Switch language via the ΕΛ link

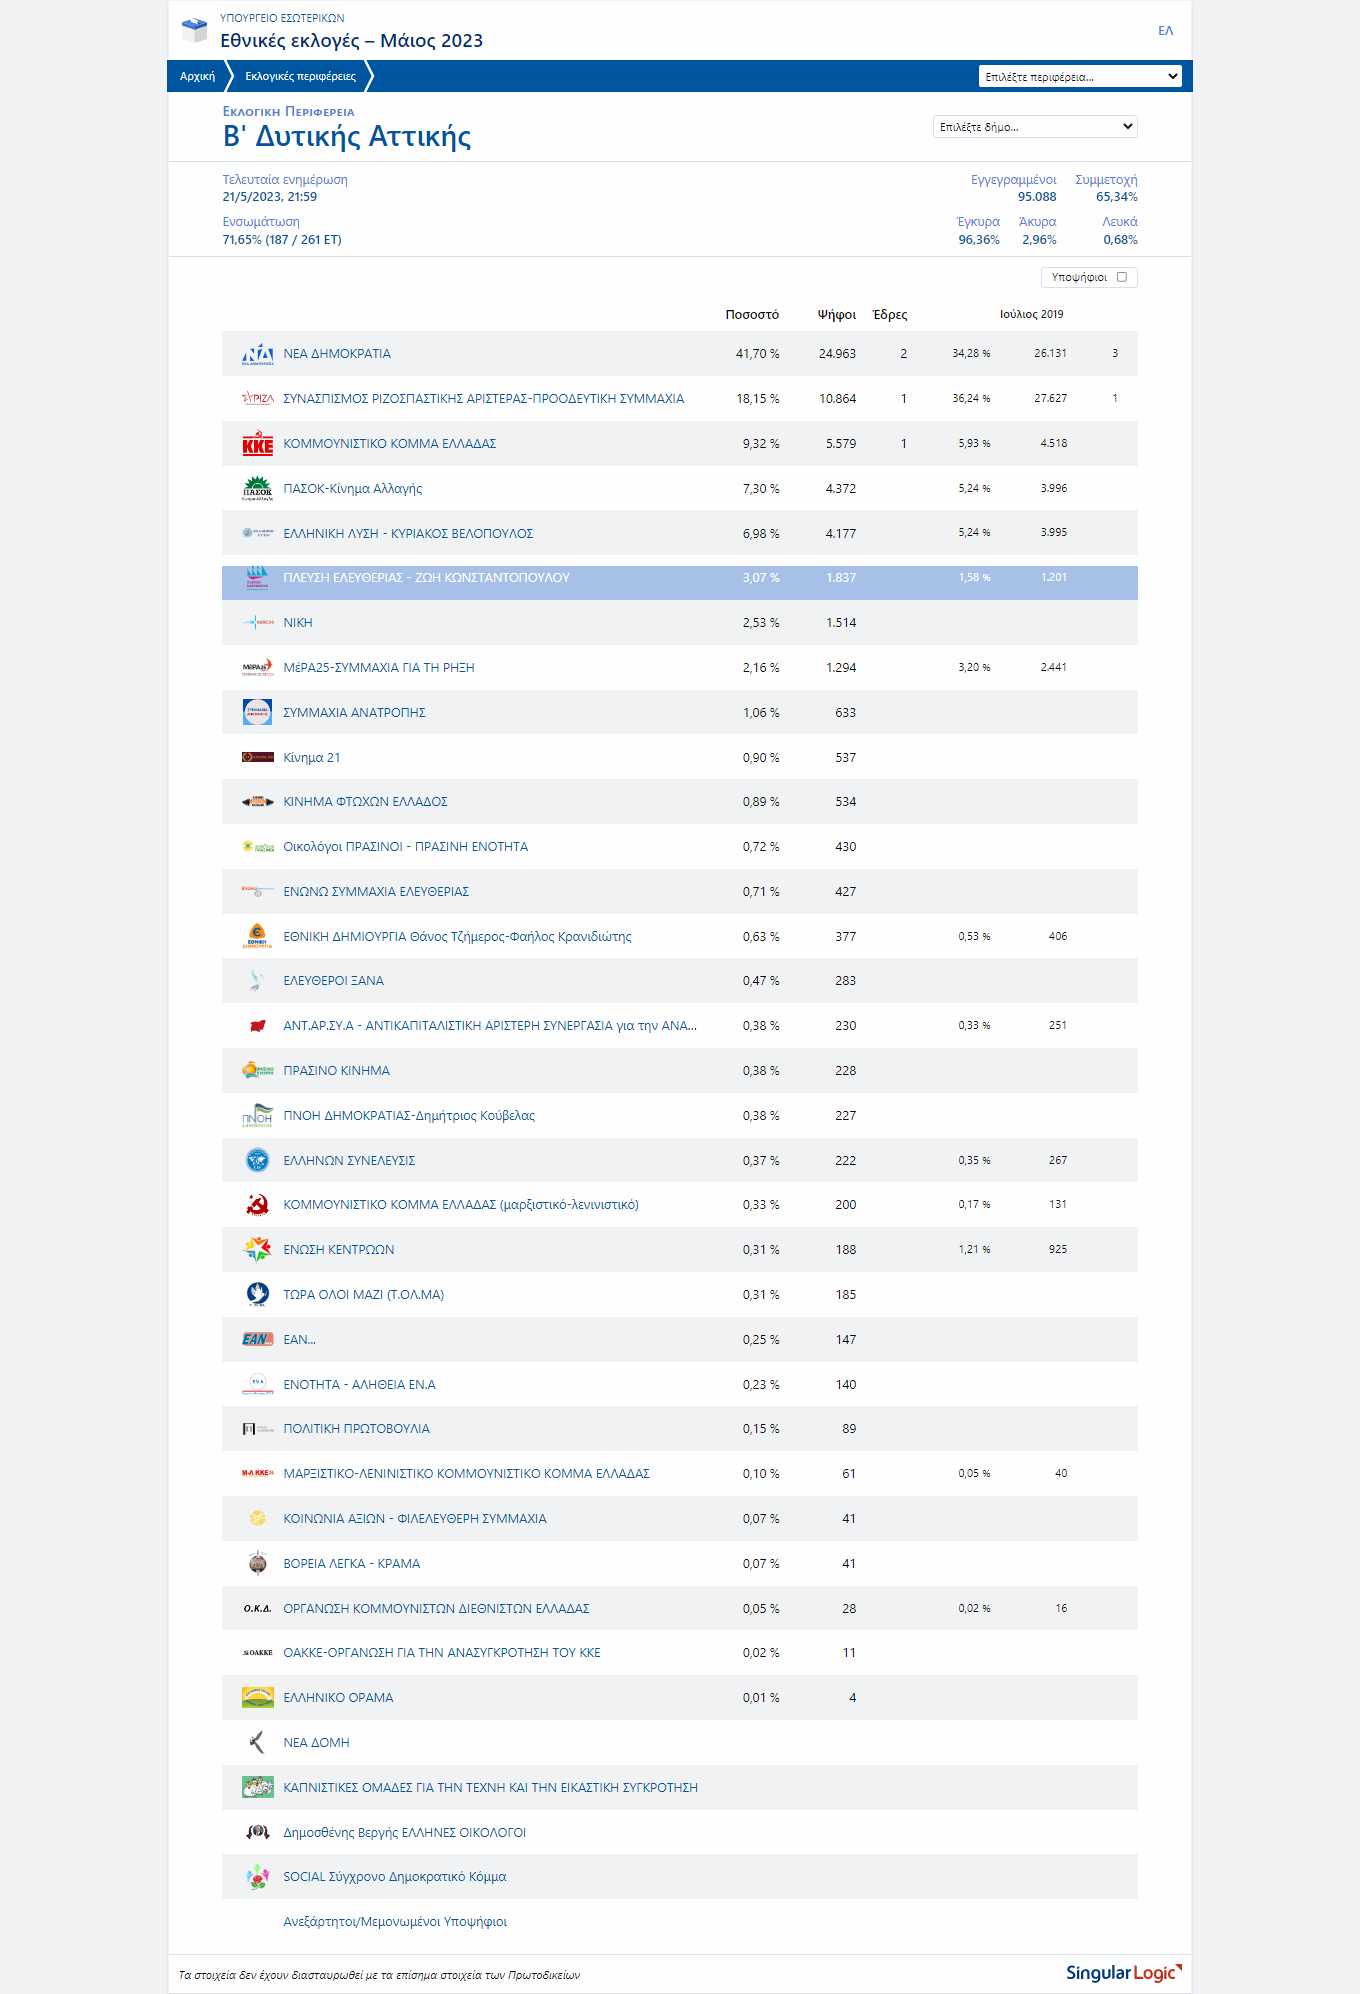point(1165,31)
